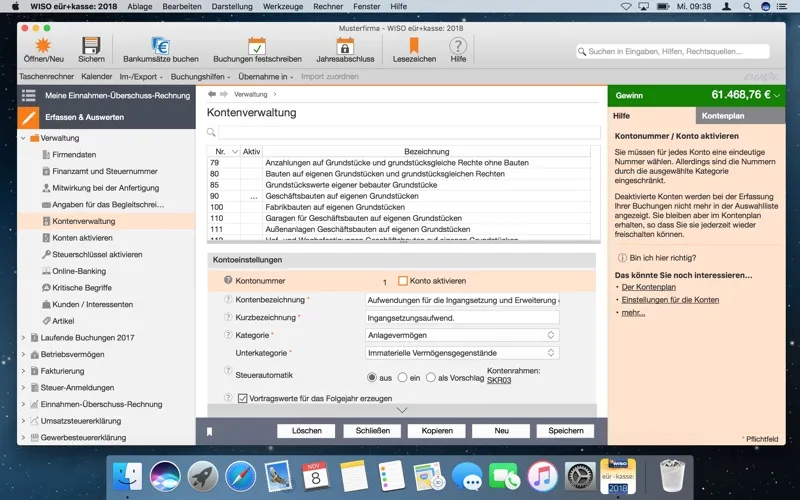Click the Löschen button
Image resolution: width=800 pixels, height=500 pixels.
click(x=306, y=431)
